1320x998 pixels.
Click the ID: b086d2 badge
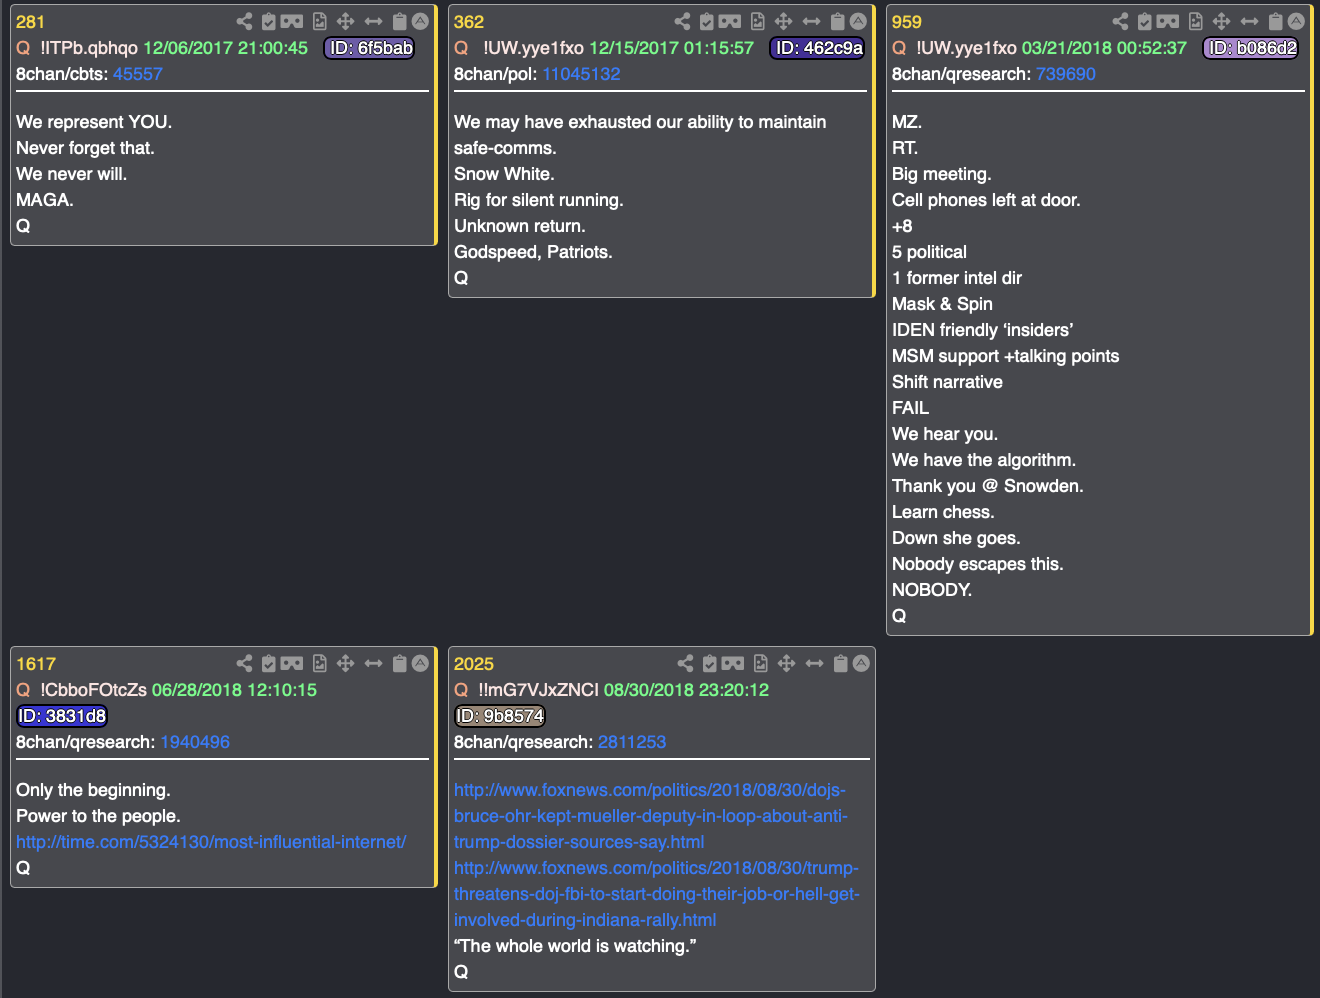[x=1251, y=48]
